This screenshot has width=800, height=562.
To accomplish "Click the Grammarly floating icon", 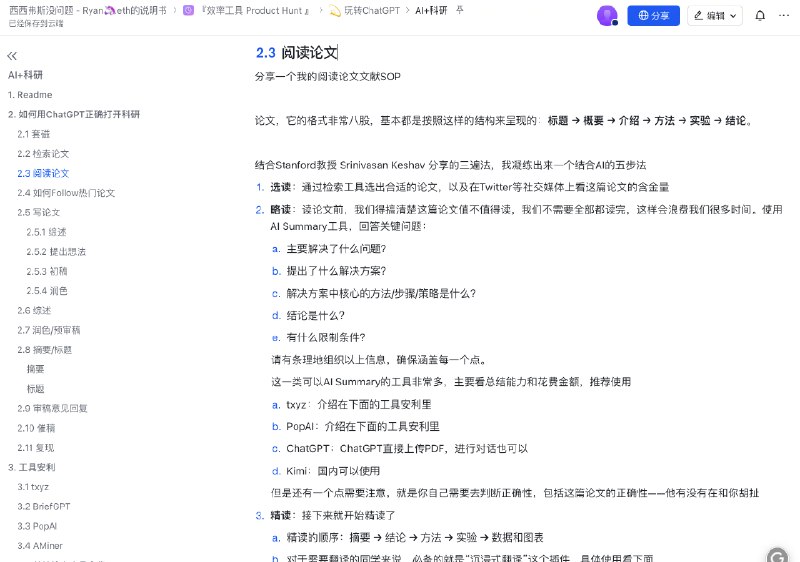I will click(x=778, y=556).
